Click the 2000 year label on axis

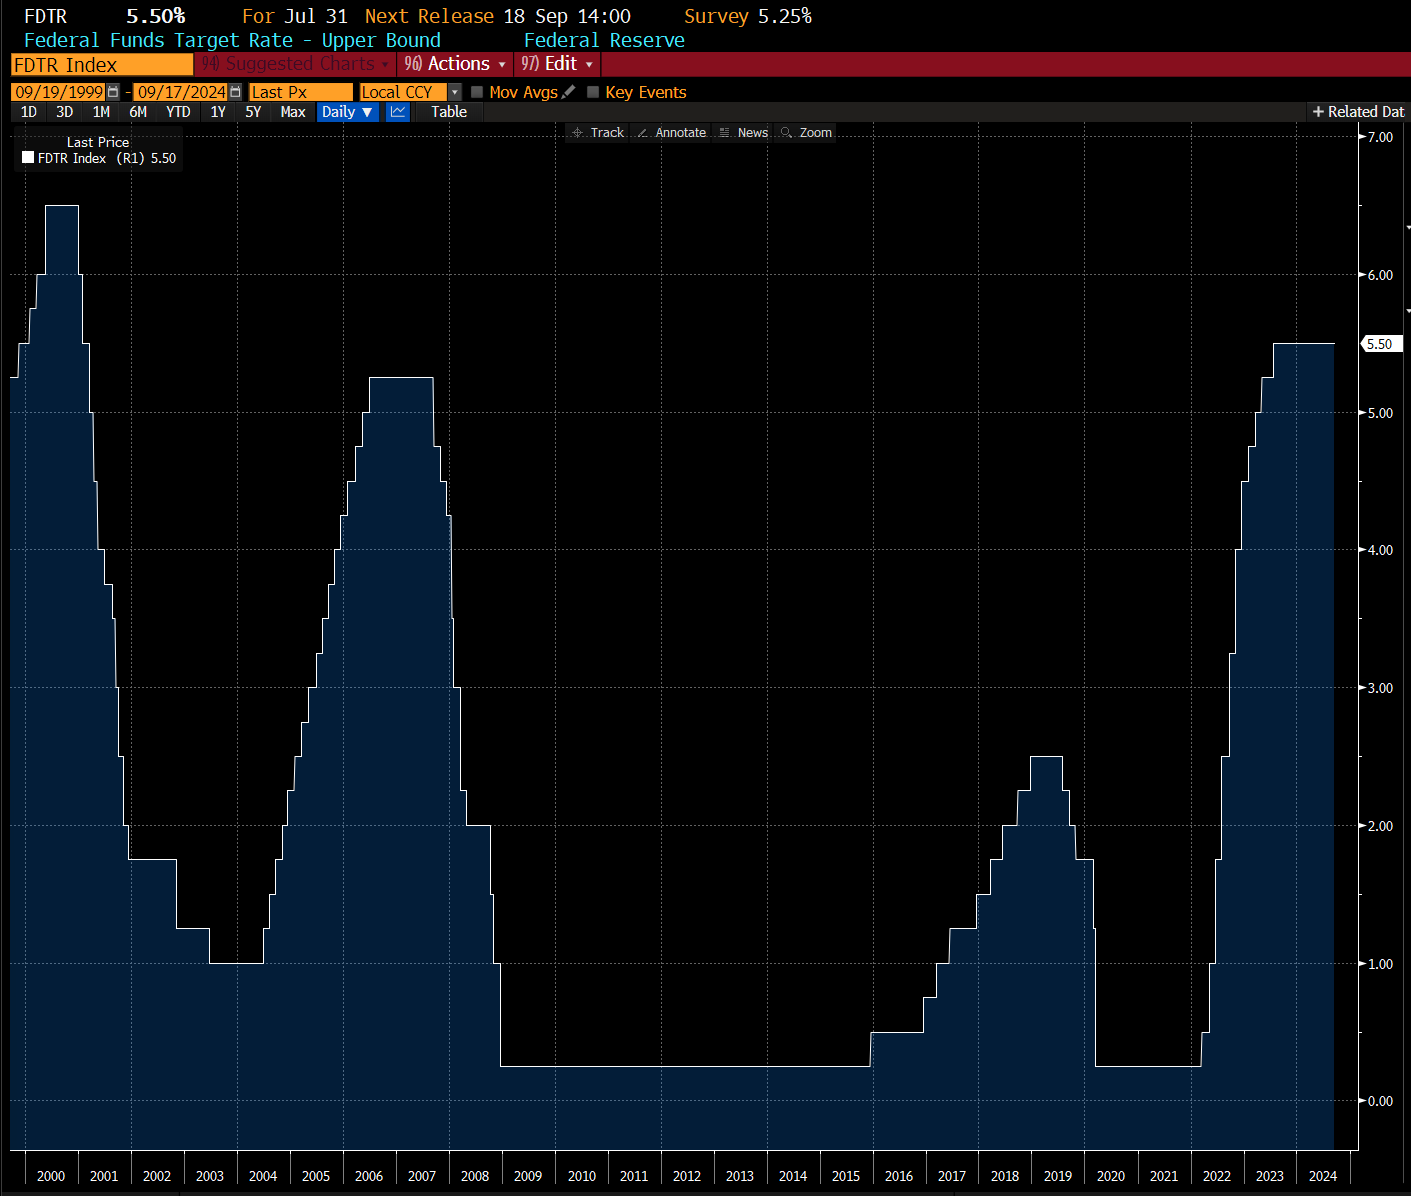51,1176
